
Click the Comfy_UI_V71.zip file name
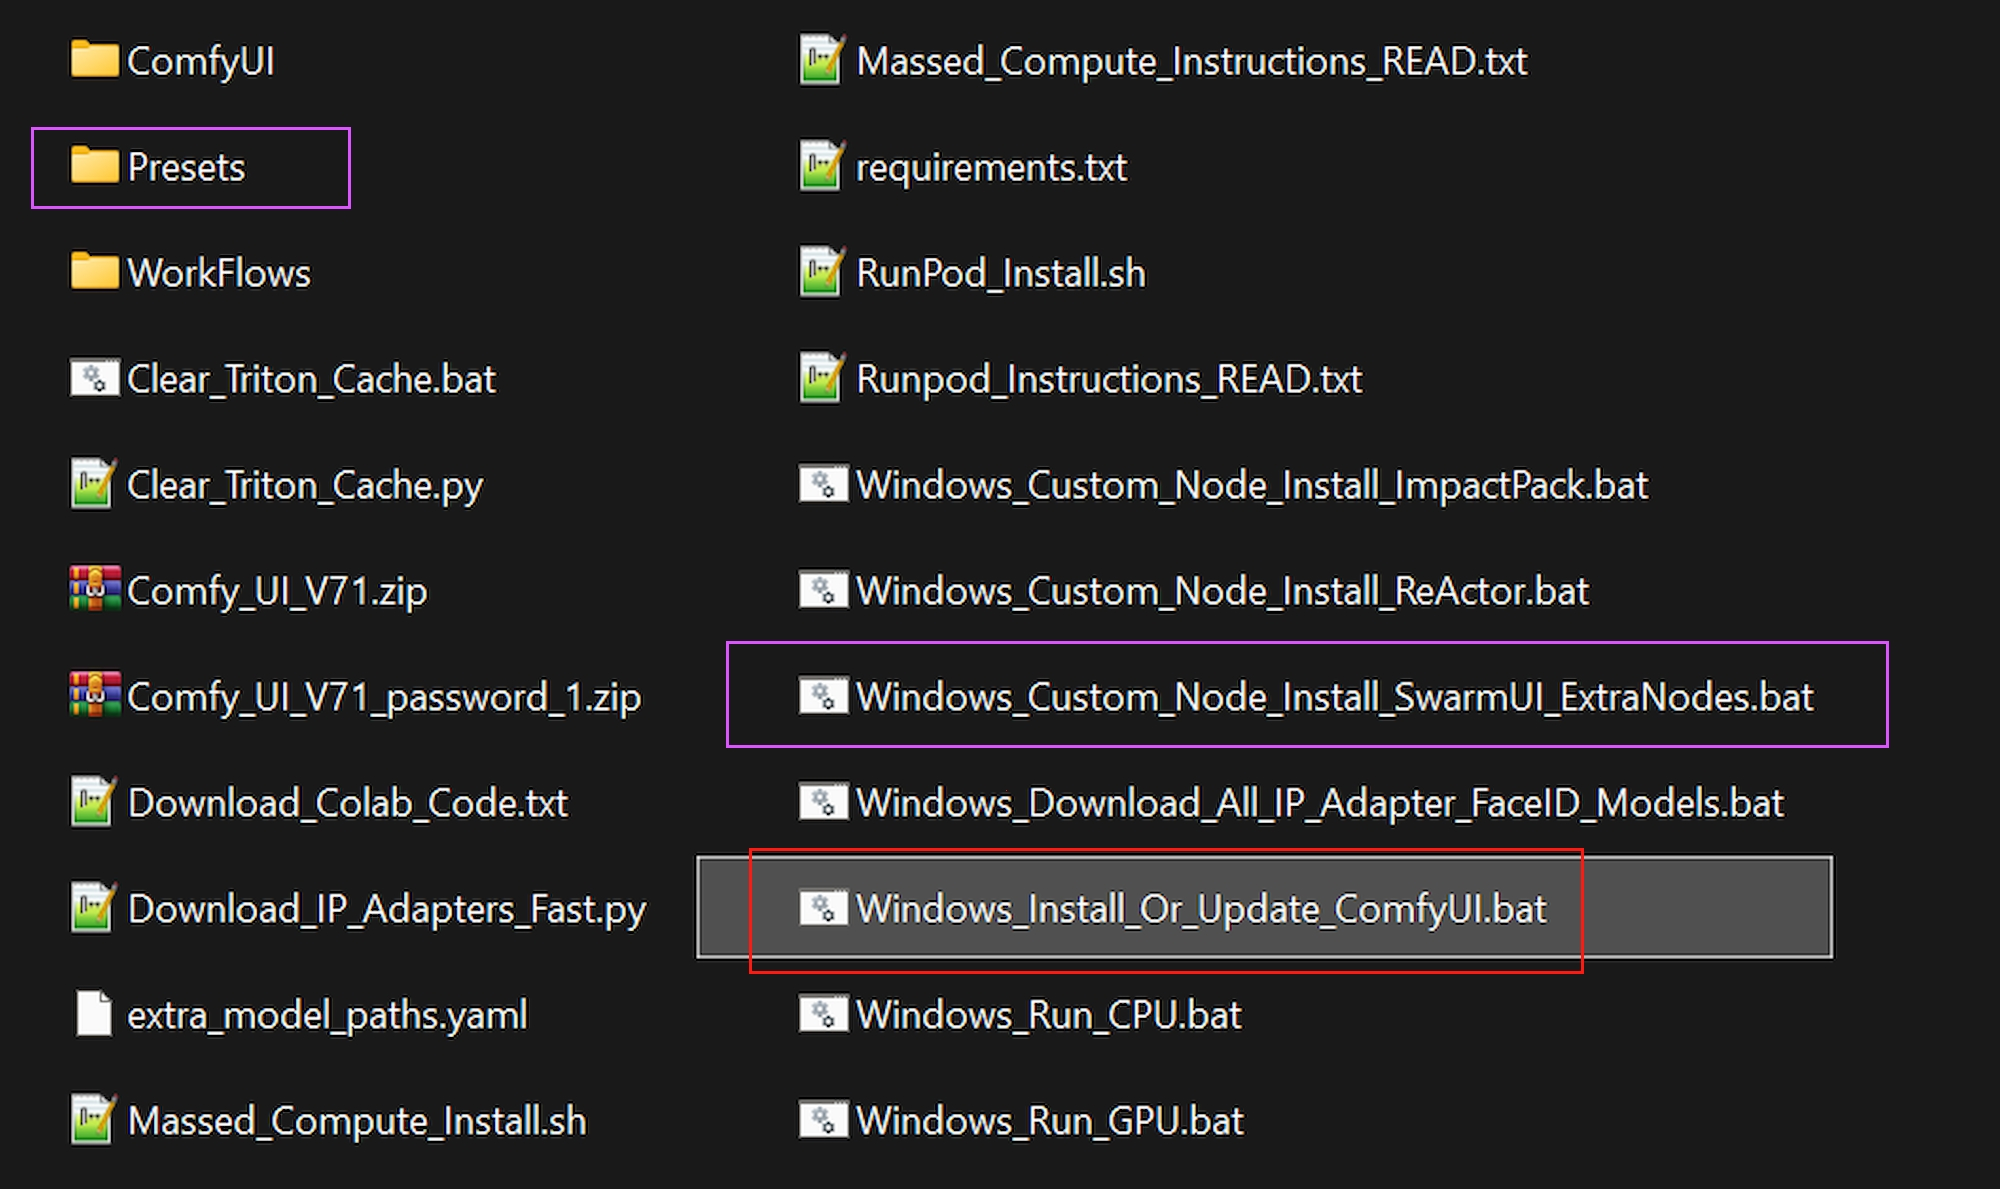277,592
